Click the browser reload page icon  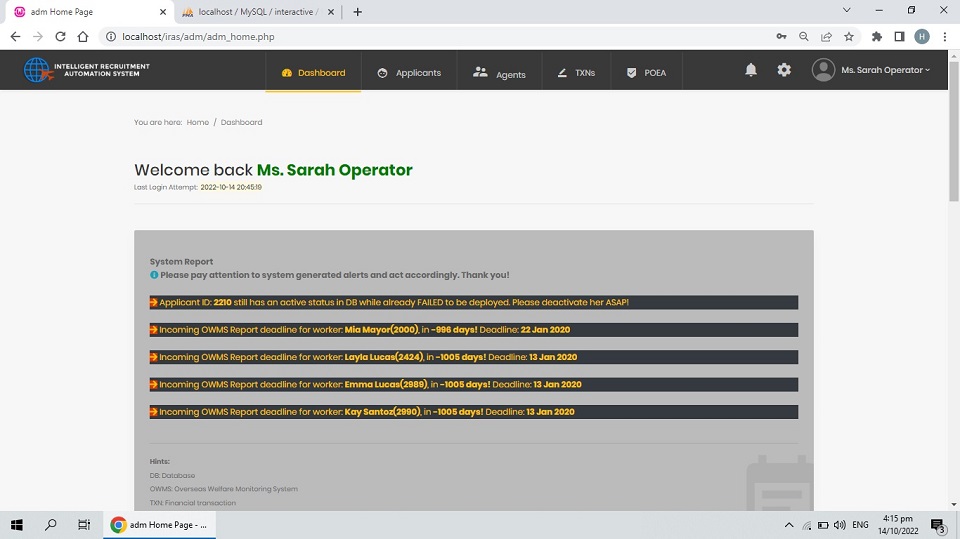60,37
